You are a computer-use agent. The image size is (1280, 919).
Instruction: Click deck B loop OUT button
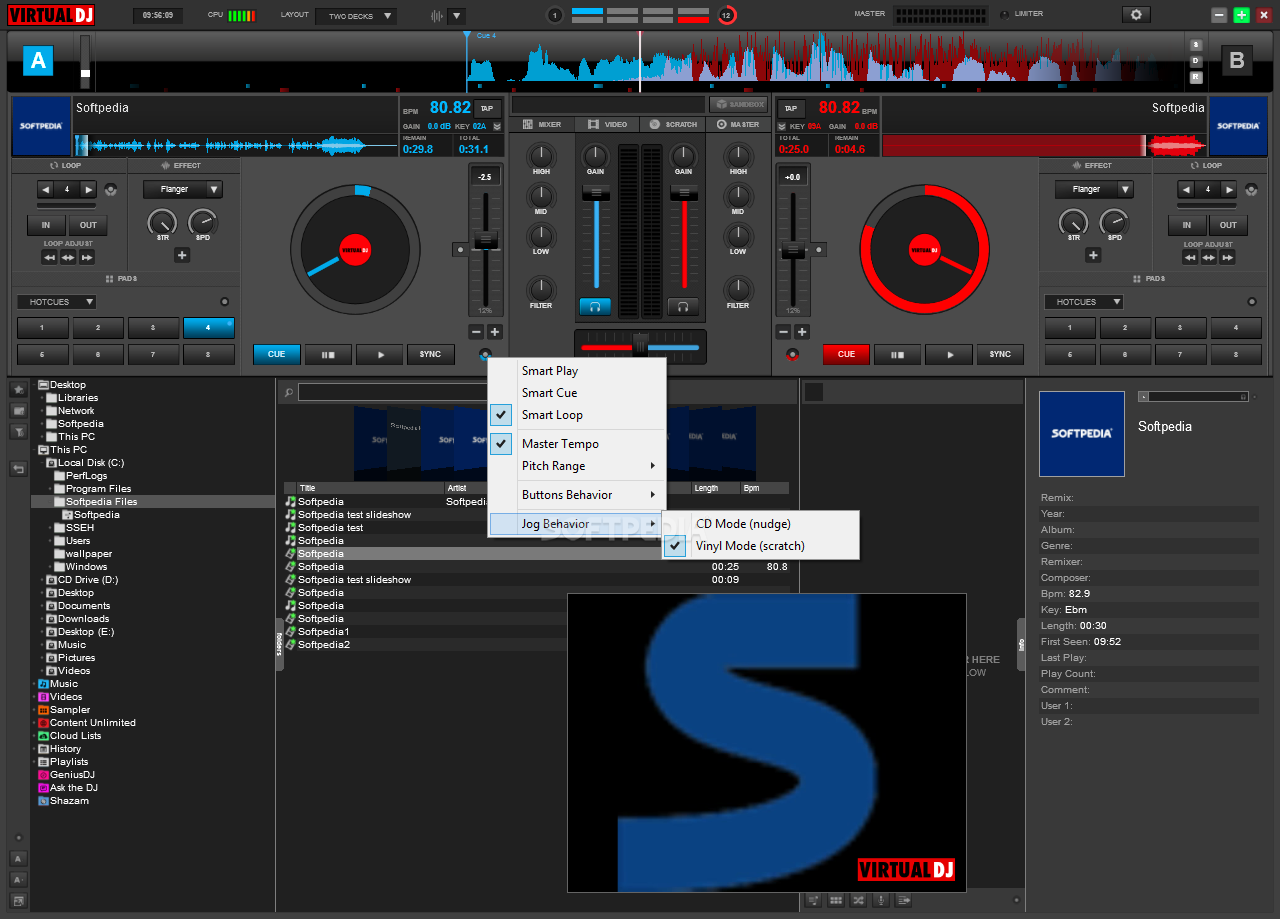click(x=1228, y=225)
